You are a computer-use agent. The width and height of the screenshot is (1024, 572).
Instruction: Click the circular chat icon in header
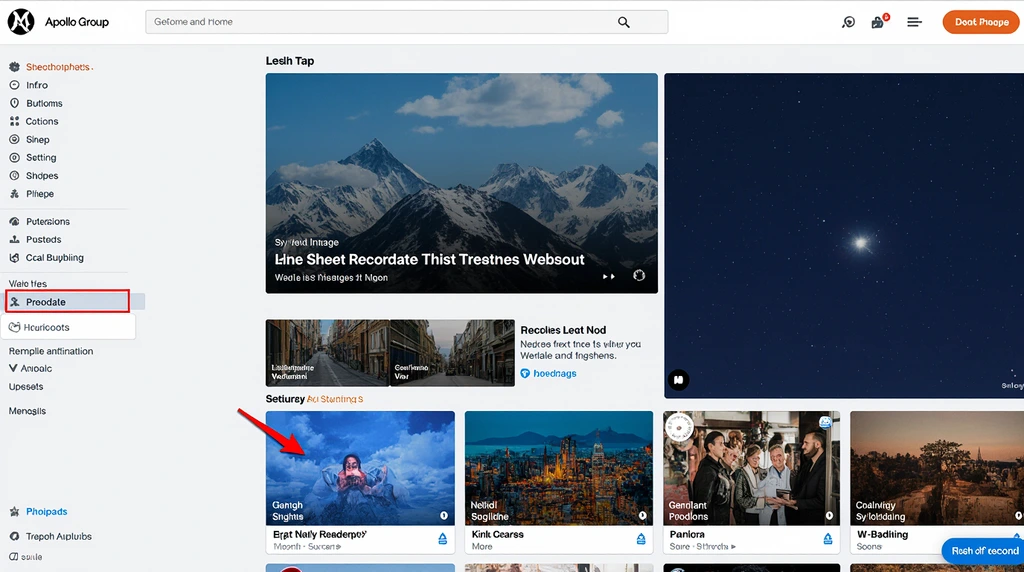[849, 22]
